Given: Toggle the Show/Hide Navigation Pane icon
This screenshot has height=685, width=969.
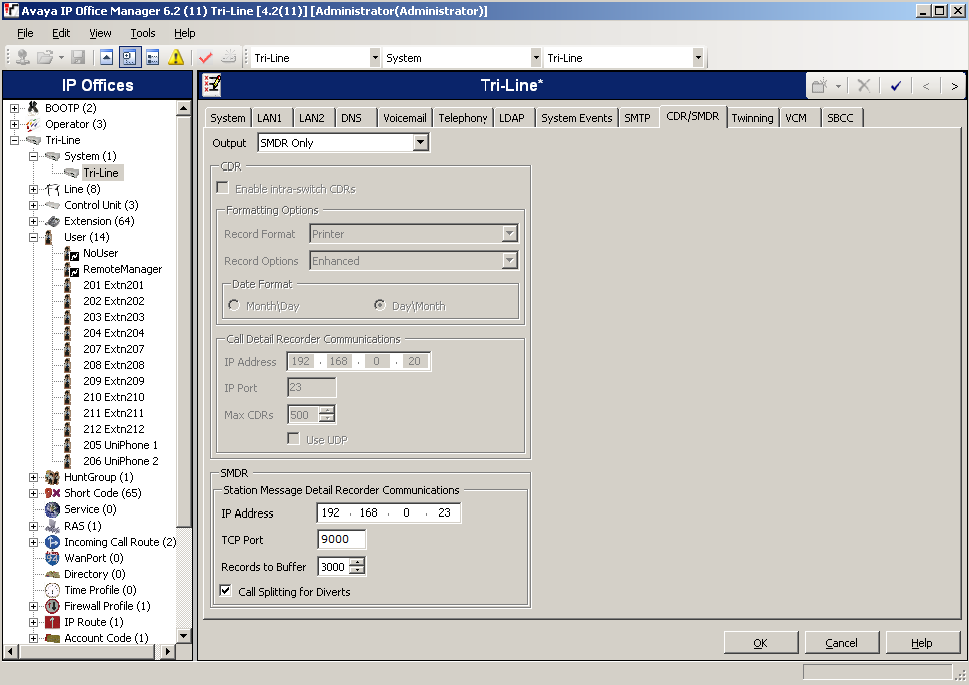Looking at the screenshot, I should pos(128,56).
